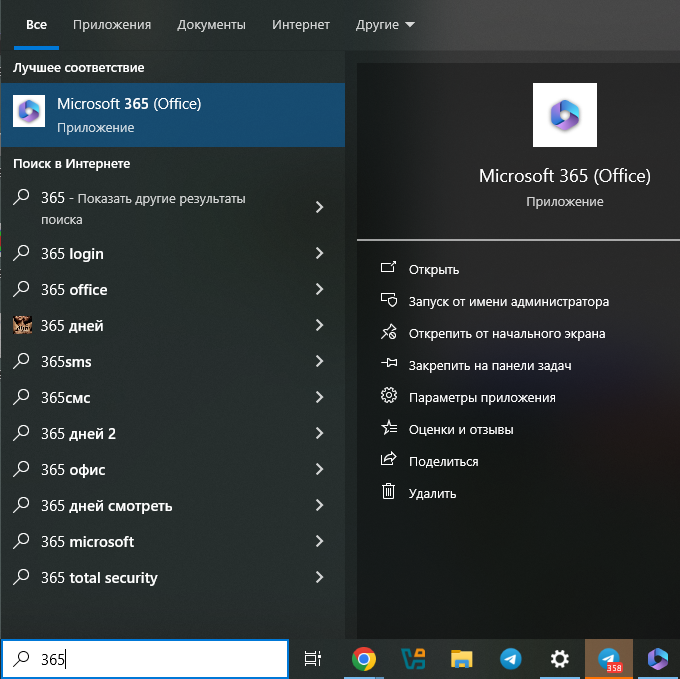Click Удалить to uninstall app
Image resolution: width=680 pixels, height=679 pixels.
click(x=432, y=494)
